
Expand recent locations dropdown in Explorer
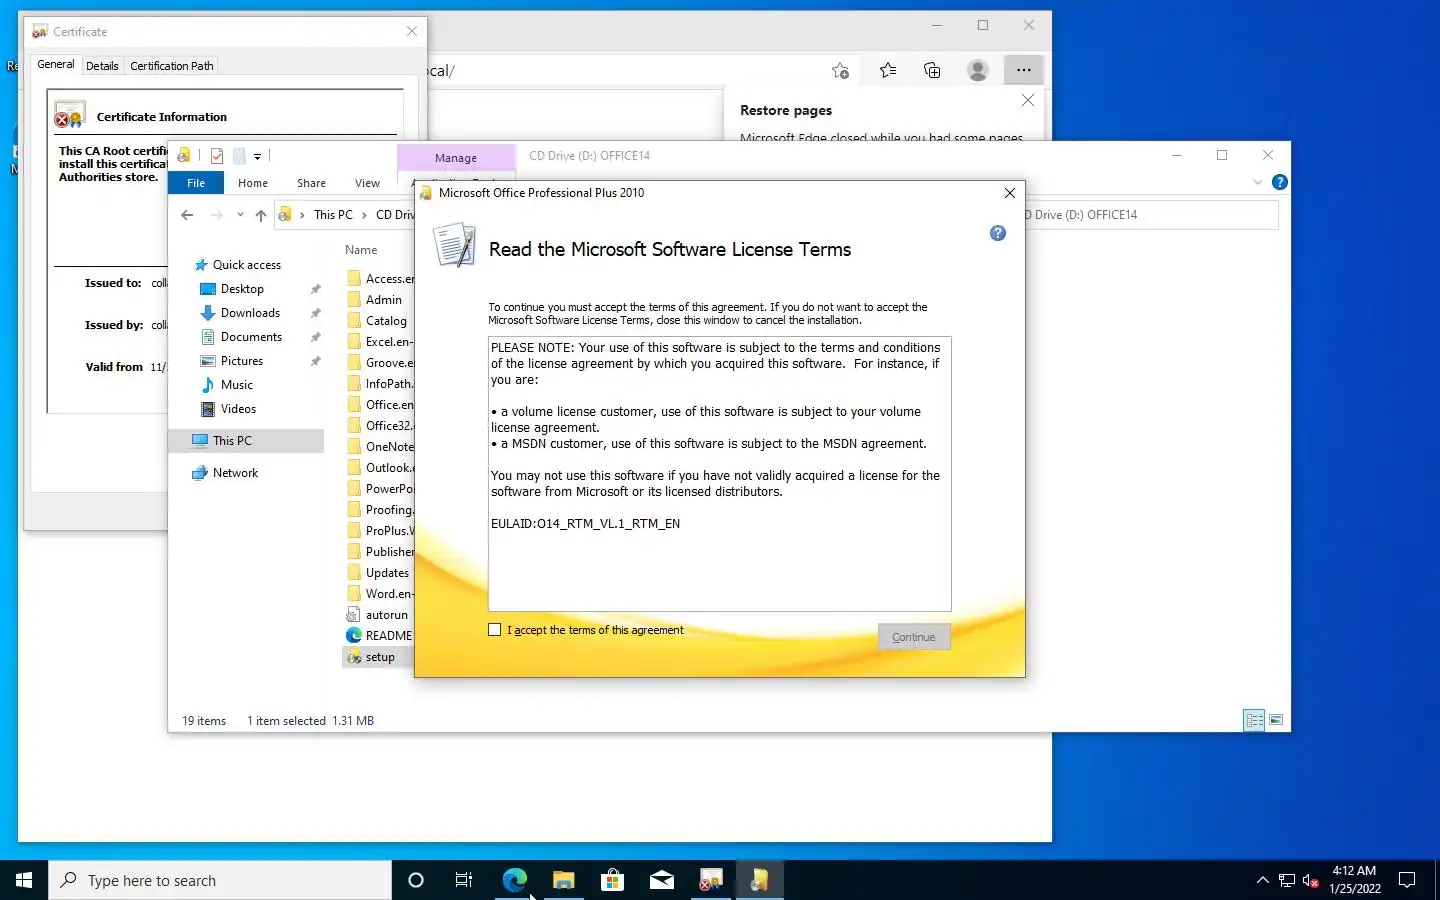[x=240, y=215]
